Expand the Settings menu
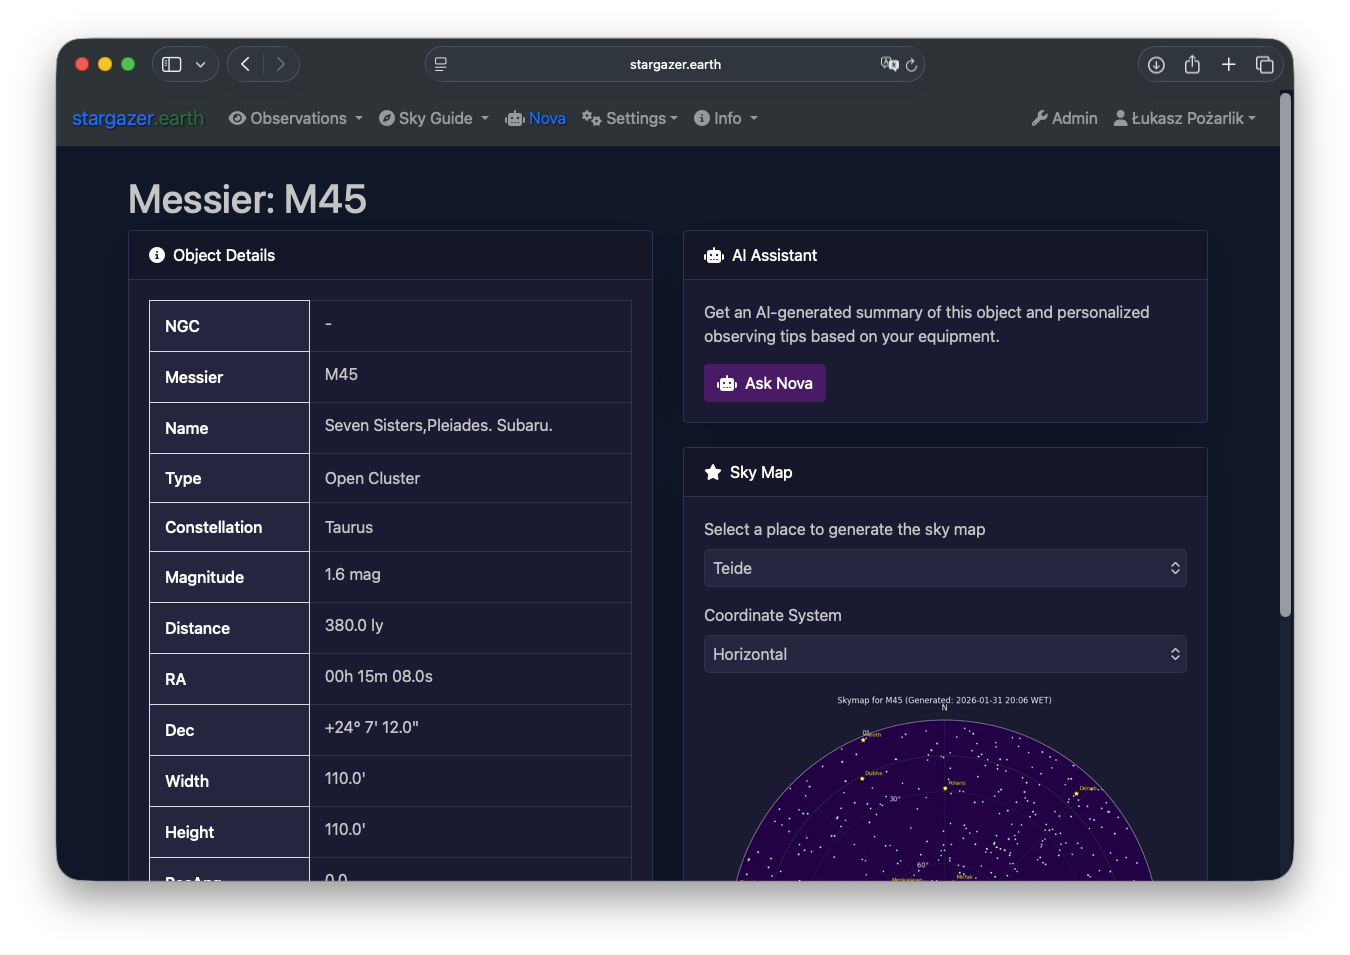 (630, 118)
